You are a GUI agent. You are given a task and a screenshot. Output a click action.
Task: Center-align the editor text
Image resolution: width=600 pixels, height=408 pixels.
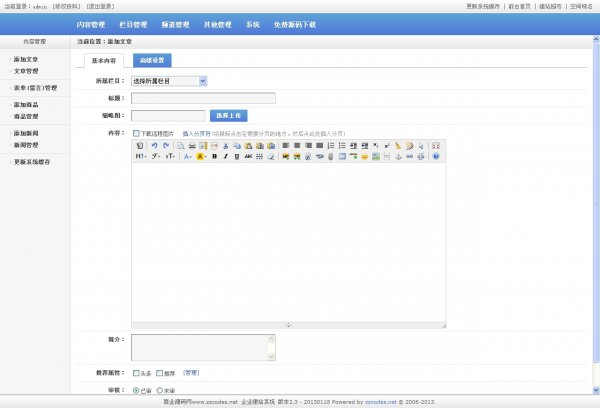pos(297,145)
